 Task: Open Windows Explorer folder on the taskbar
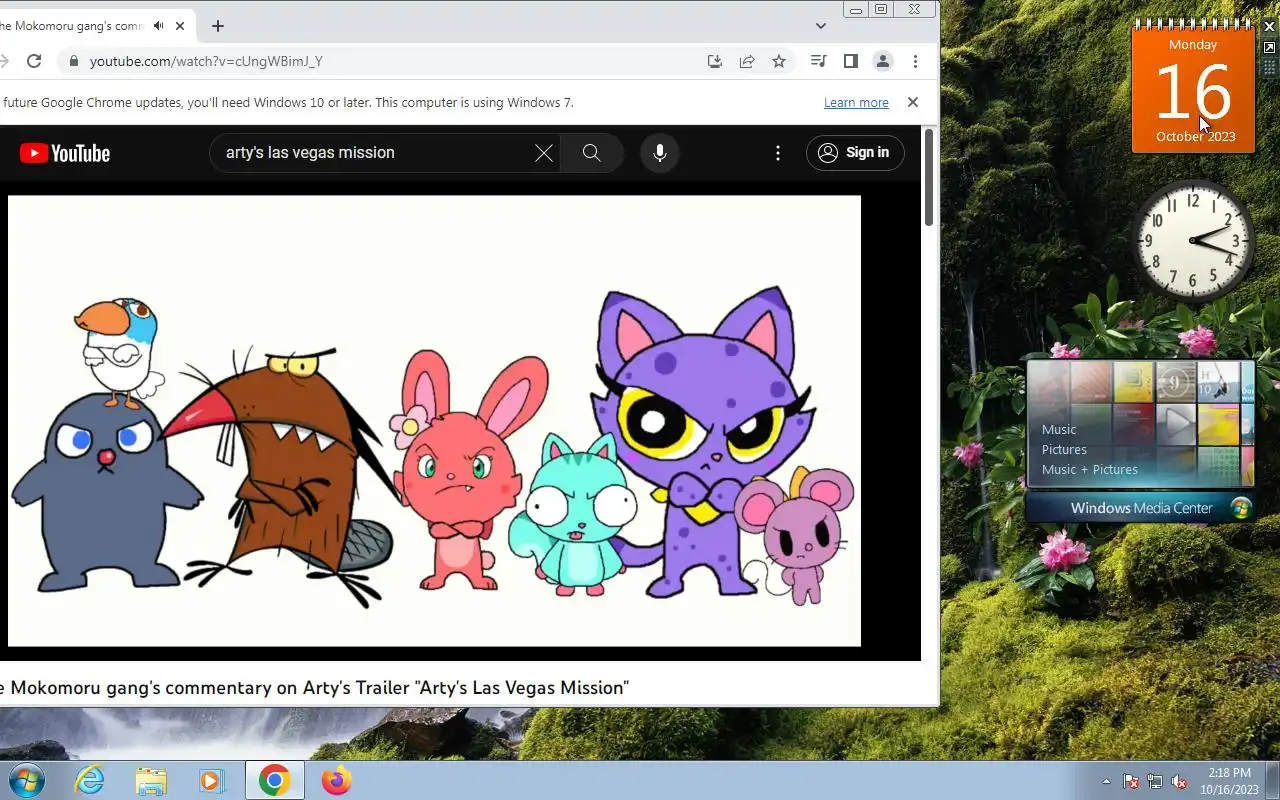151,780
